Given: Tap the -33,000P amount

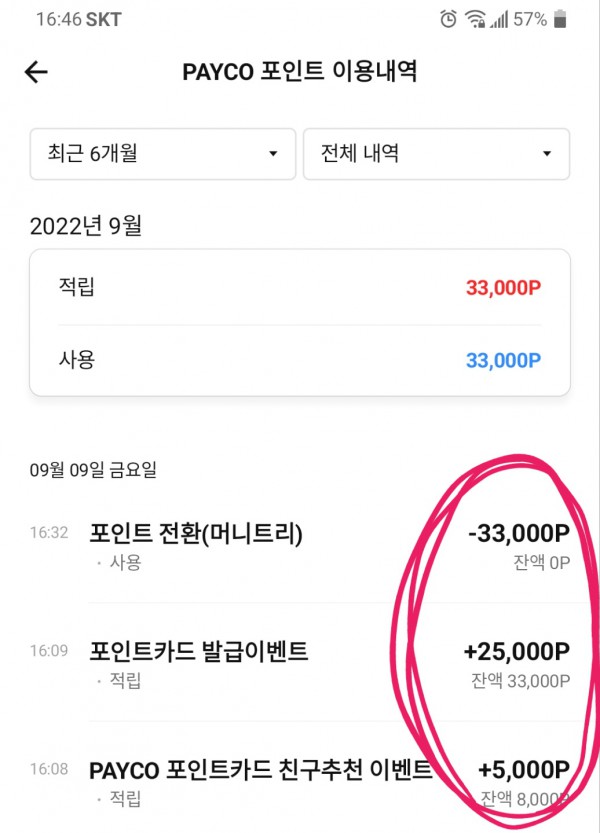Looking at the screenshot, I should (519, 535).
